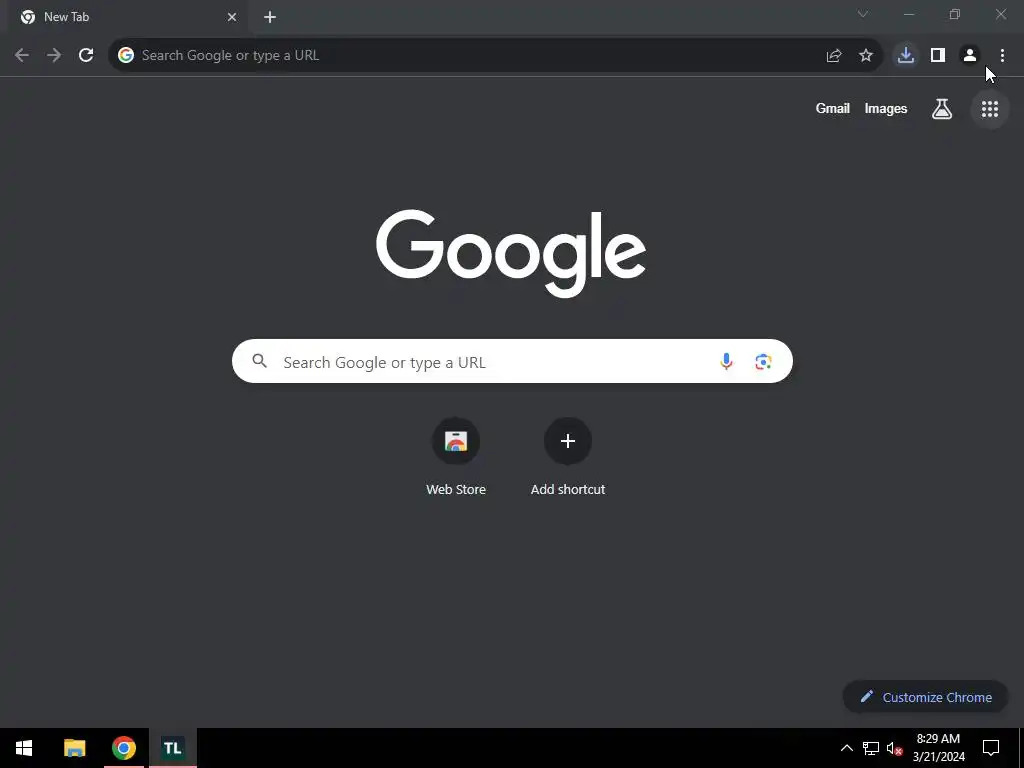Open the profile avatar icon
1024x768 pixels.
pyautogui.click(x=970, y=56)
